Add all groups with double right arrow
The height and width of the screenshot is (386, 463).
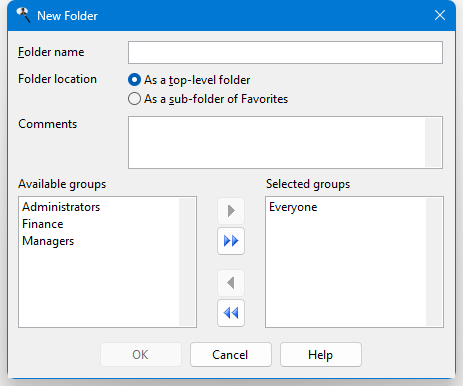coord(231,241)
